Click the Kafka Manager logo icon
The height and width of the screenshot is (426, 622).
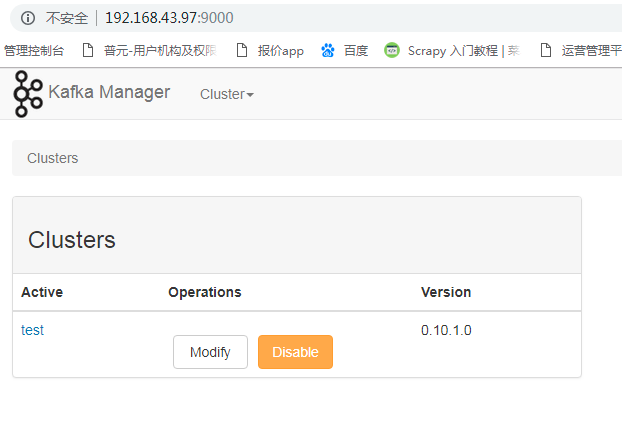[28, 94]
